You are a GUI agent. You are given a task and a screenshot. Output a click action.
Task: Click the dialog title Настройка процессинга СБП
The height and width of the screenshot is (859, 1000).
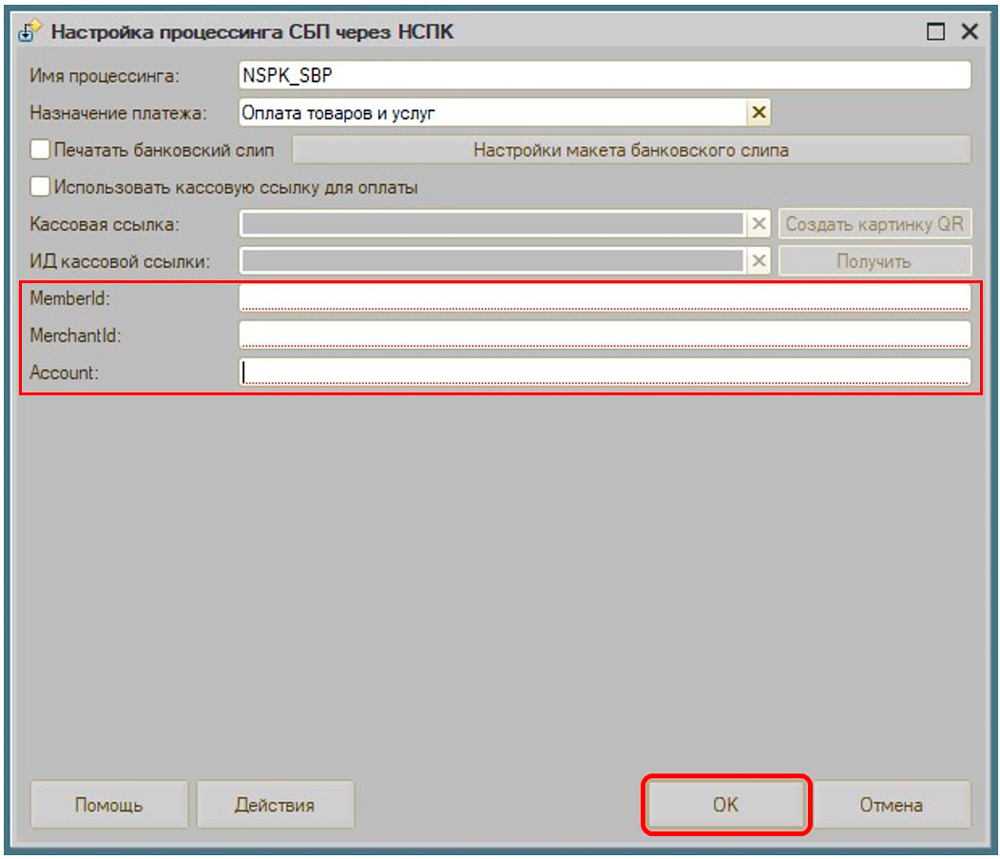tap(253, 31)
